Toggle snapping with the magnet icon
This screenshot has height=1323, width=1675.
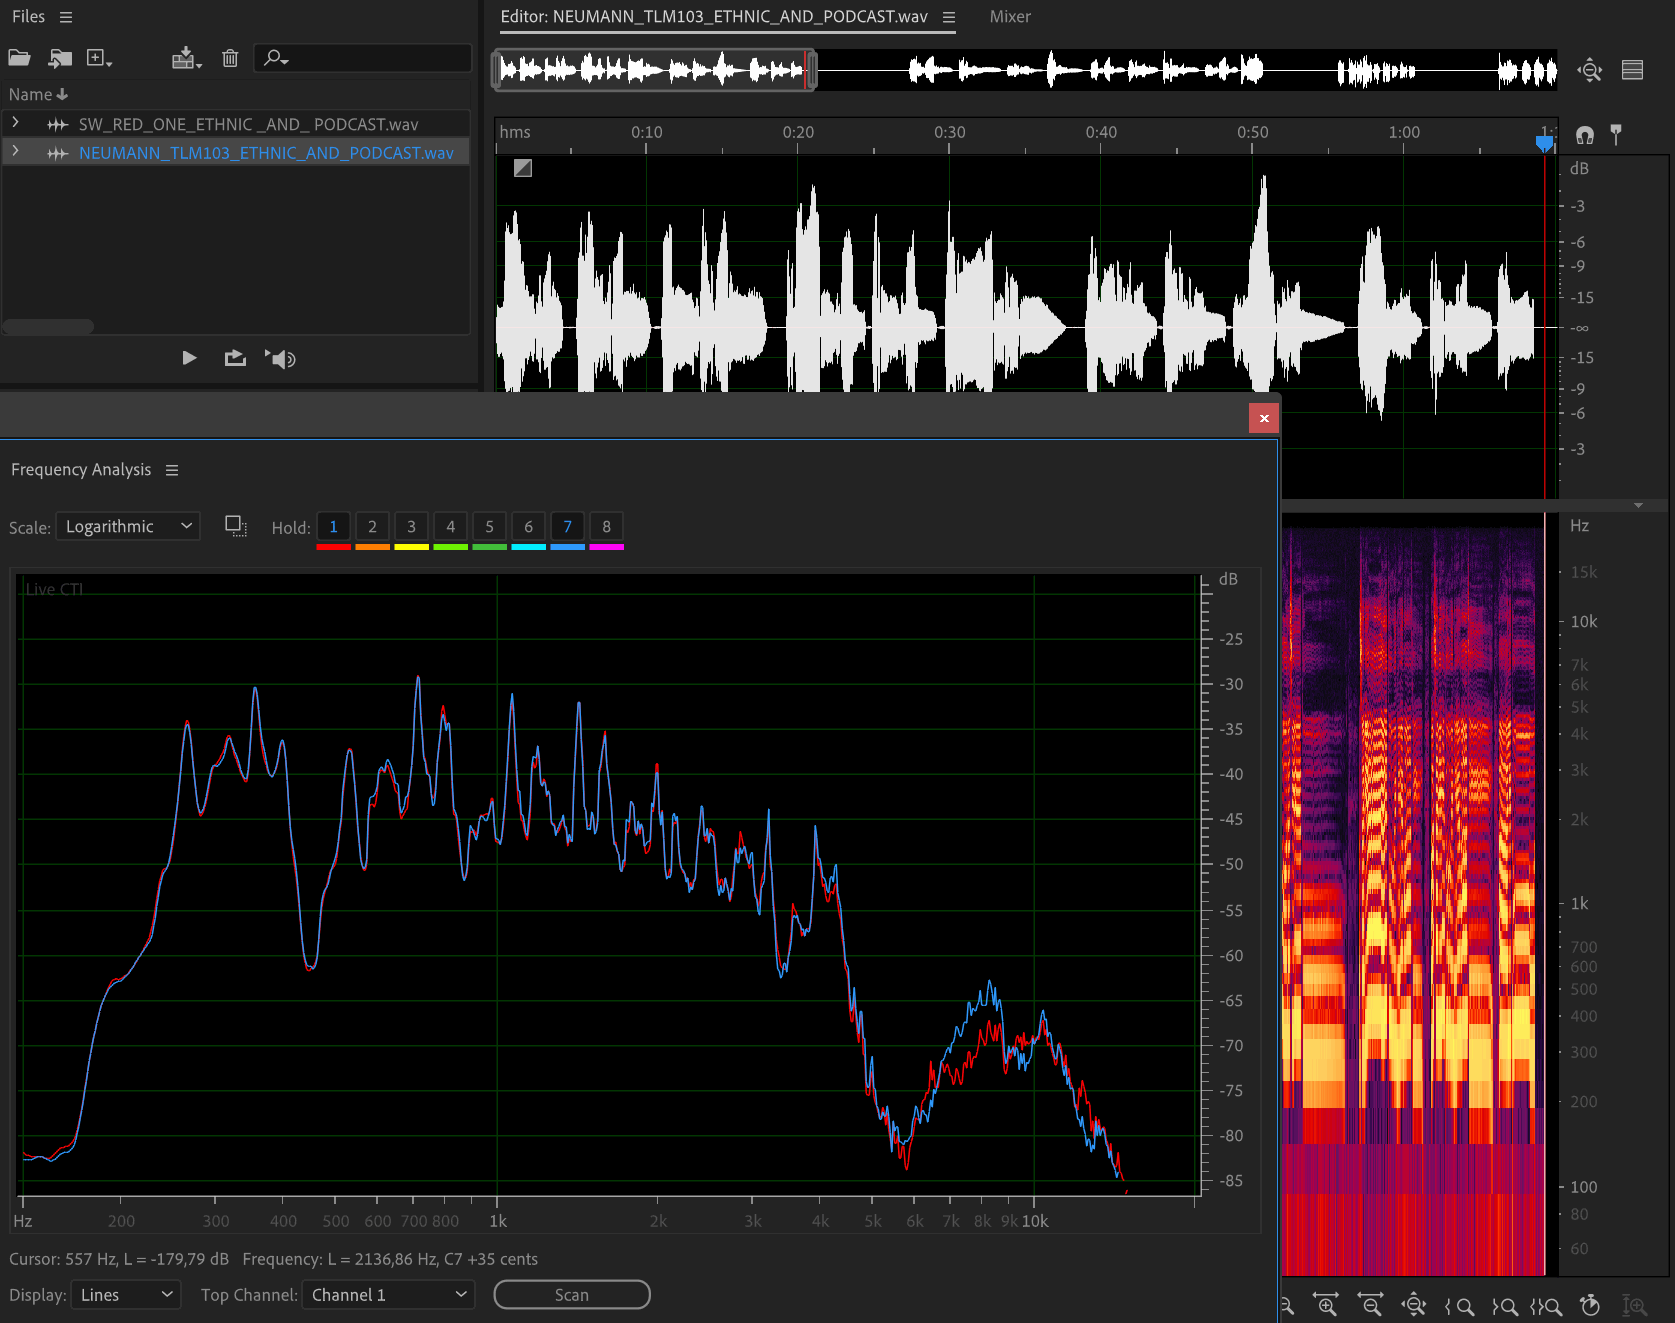pyautogui.click(x=1584, y=135)
